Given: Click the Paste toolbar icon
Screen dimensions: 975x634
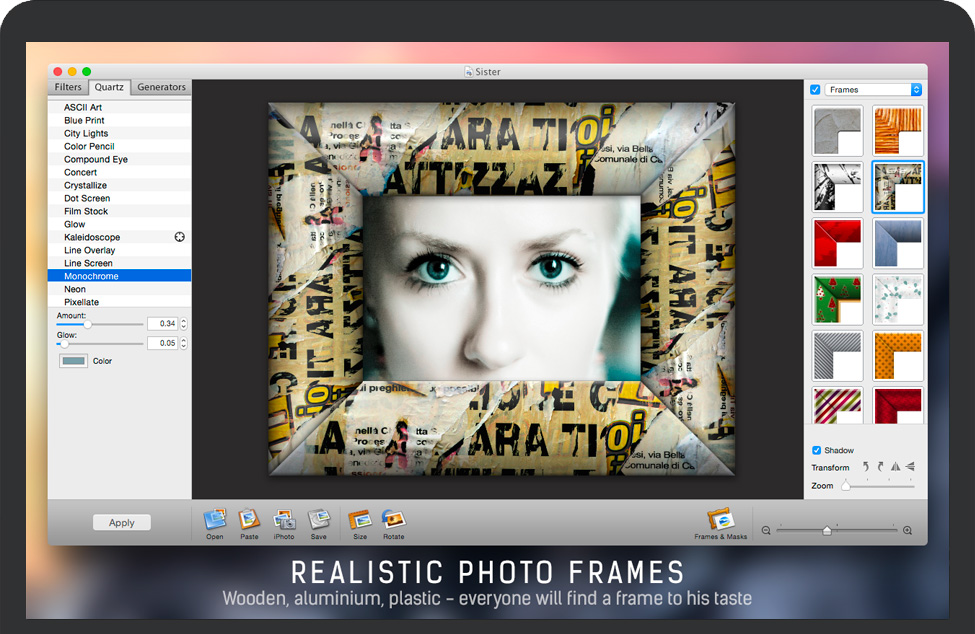Looking at the screenshot, I should pyautogui.click(x=249, y=520).
